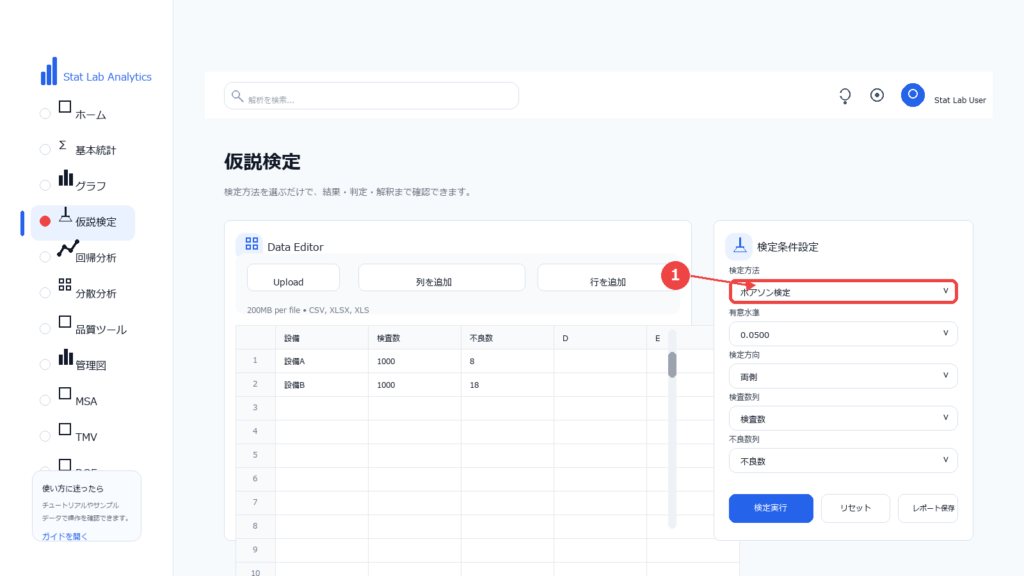Click 設備A's 検査数 cell 1000
This screenshot has width=1024, height=576.
[x=414, y=361]
